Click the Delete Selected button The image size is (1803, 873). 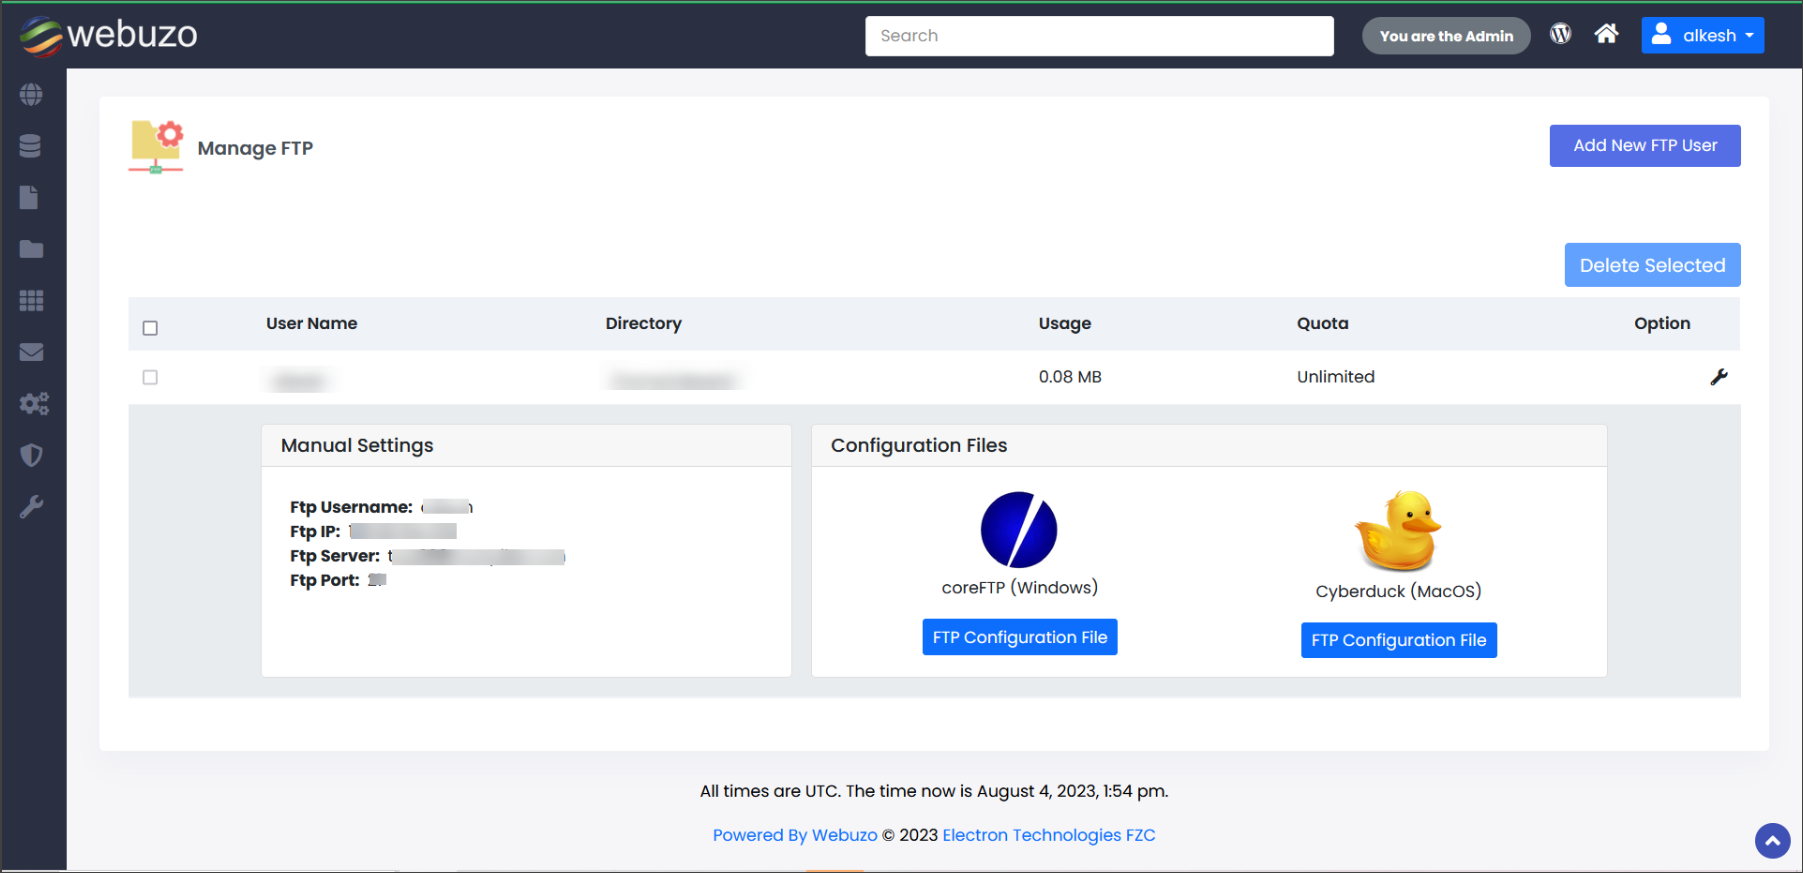click(x=1651, y=265)
